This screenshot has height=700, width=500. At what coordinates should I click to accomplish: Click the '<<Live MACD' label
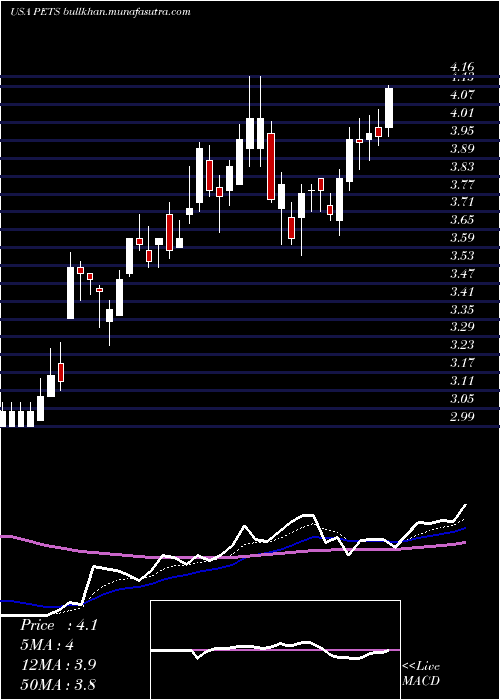coord(421,674)
